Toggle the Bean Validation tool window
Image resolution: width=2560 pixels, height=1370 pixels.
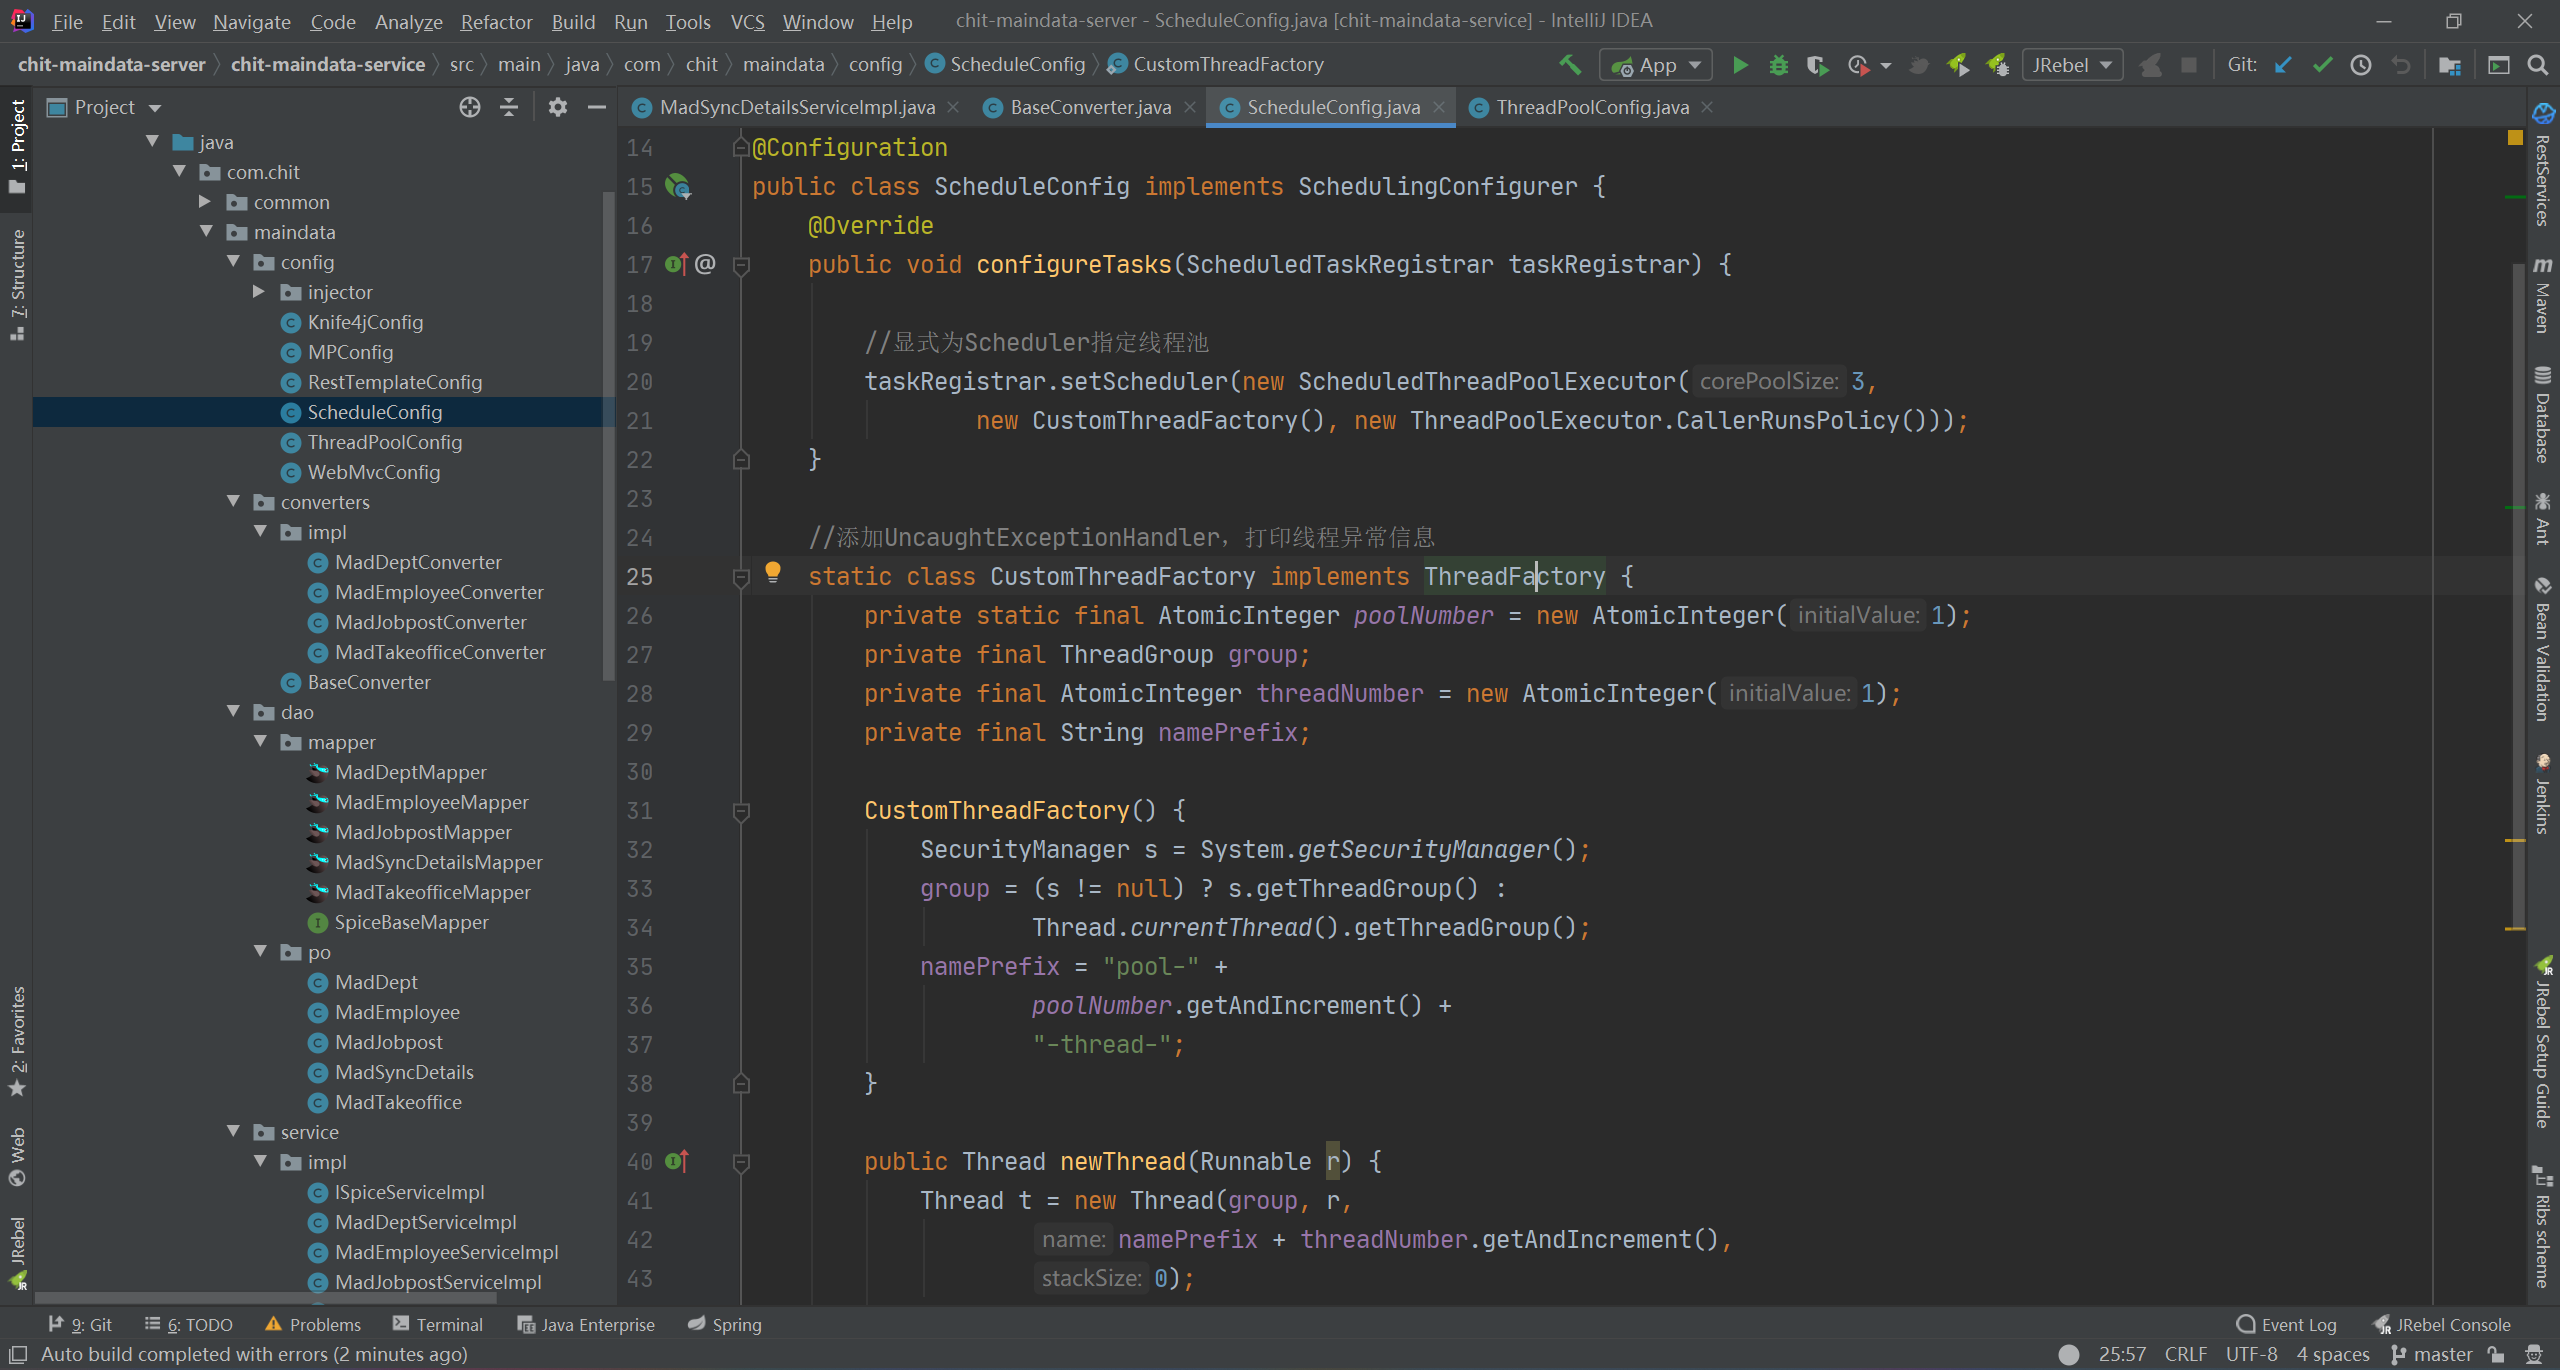tap(2542, 649)
